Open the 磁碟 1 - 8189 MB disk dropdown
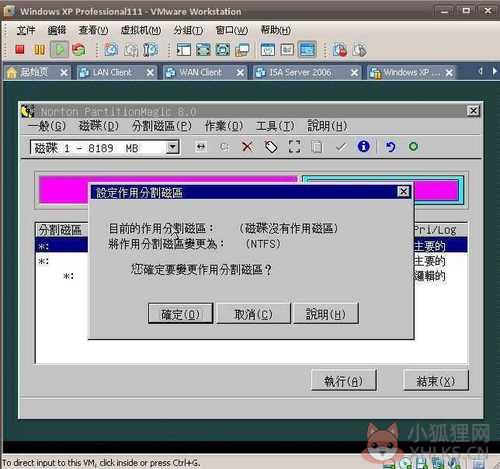This screenshot has width=500, height=469. pyautogui.click(x=172, y=147)
